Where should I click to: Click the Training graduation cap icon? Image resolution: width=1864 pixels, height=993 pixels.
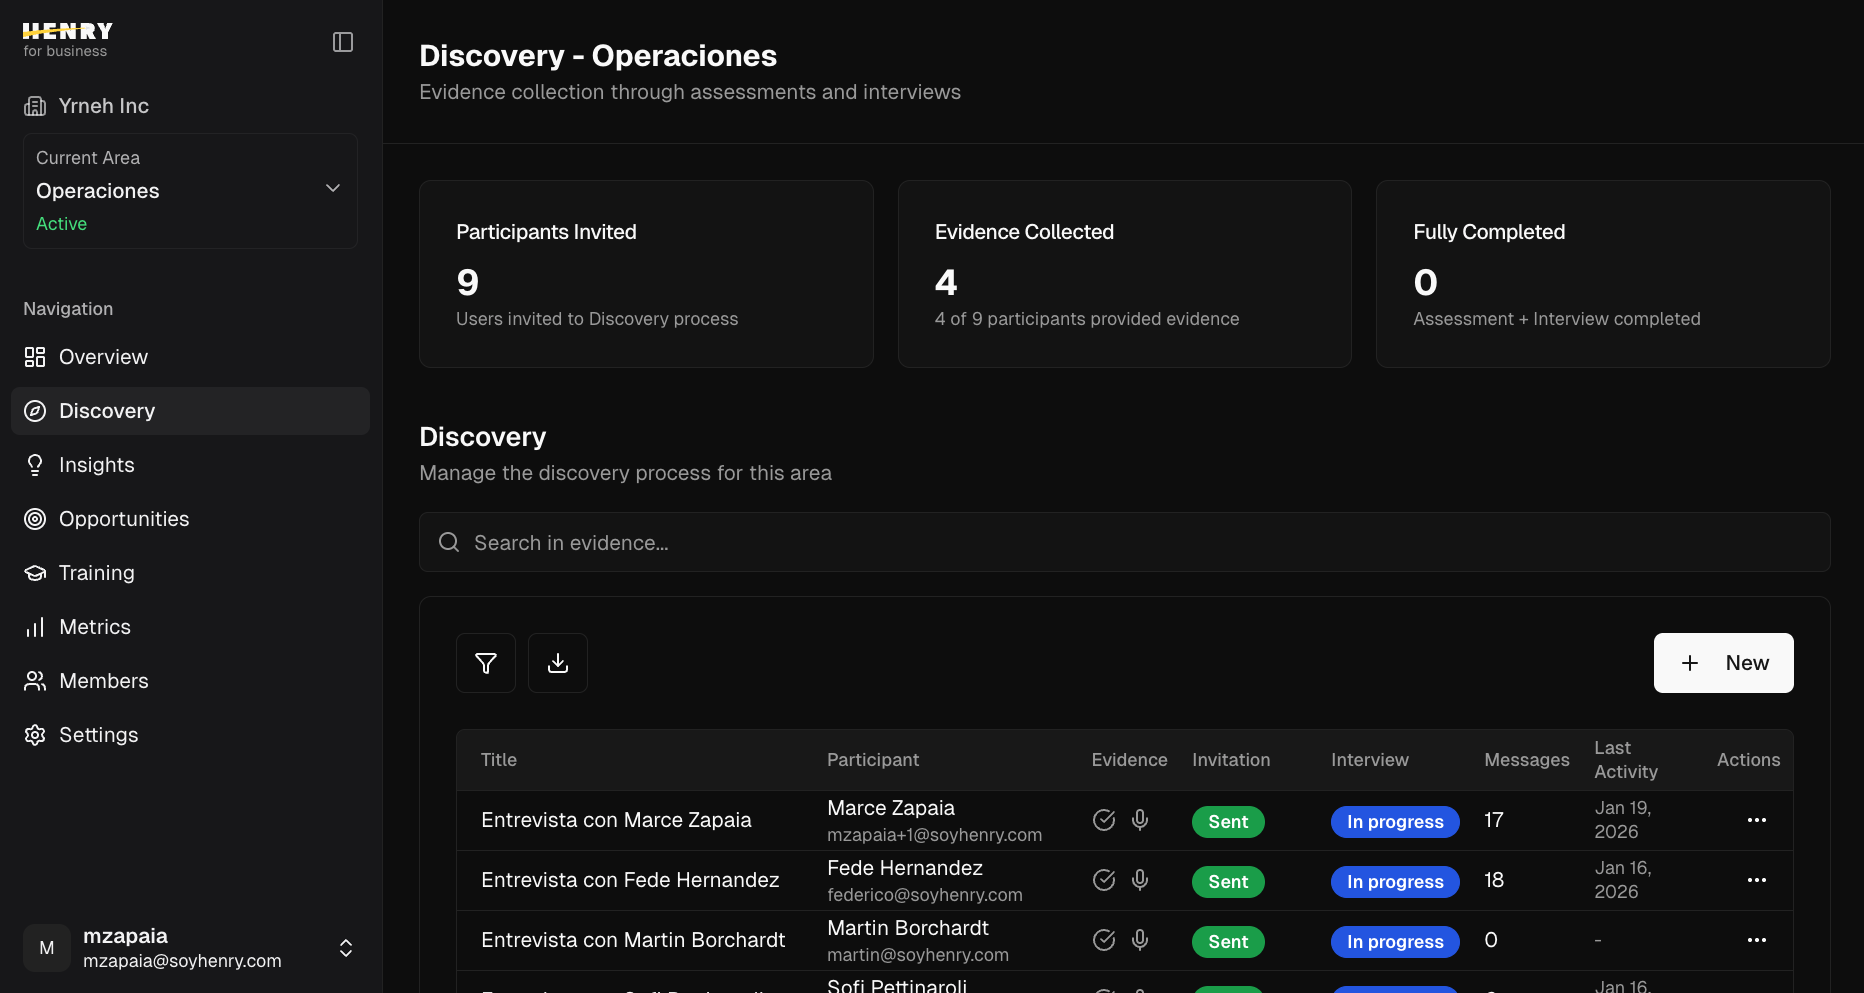(x=35, y=572)
